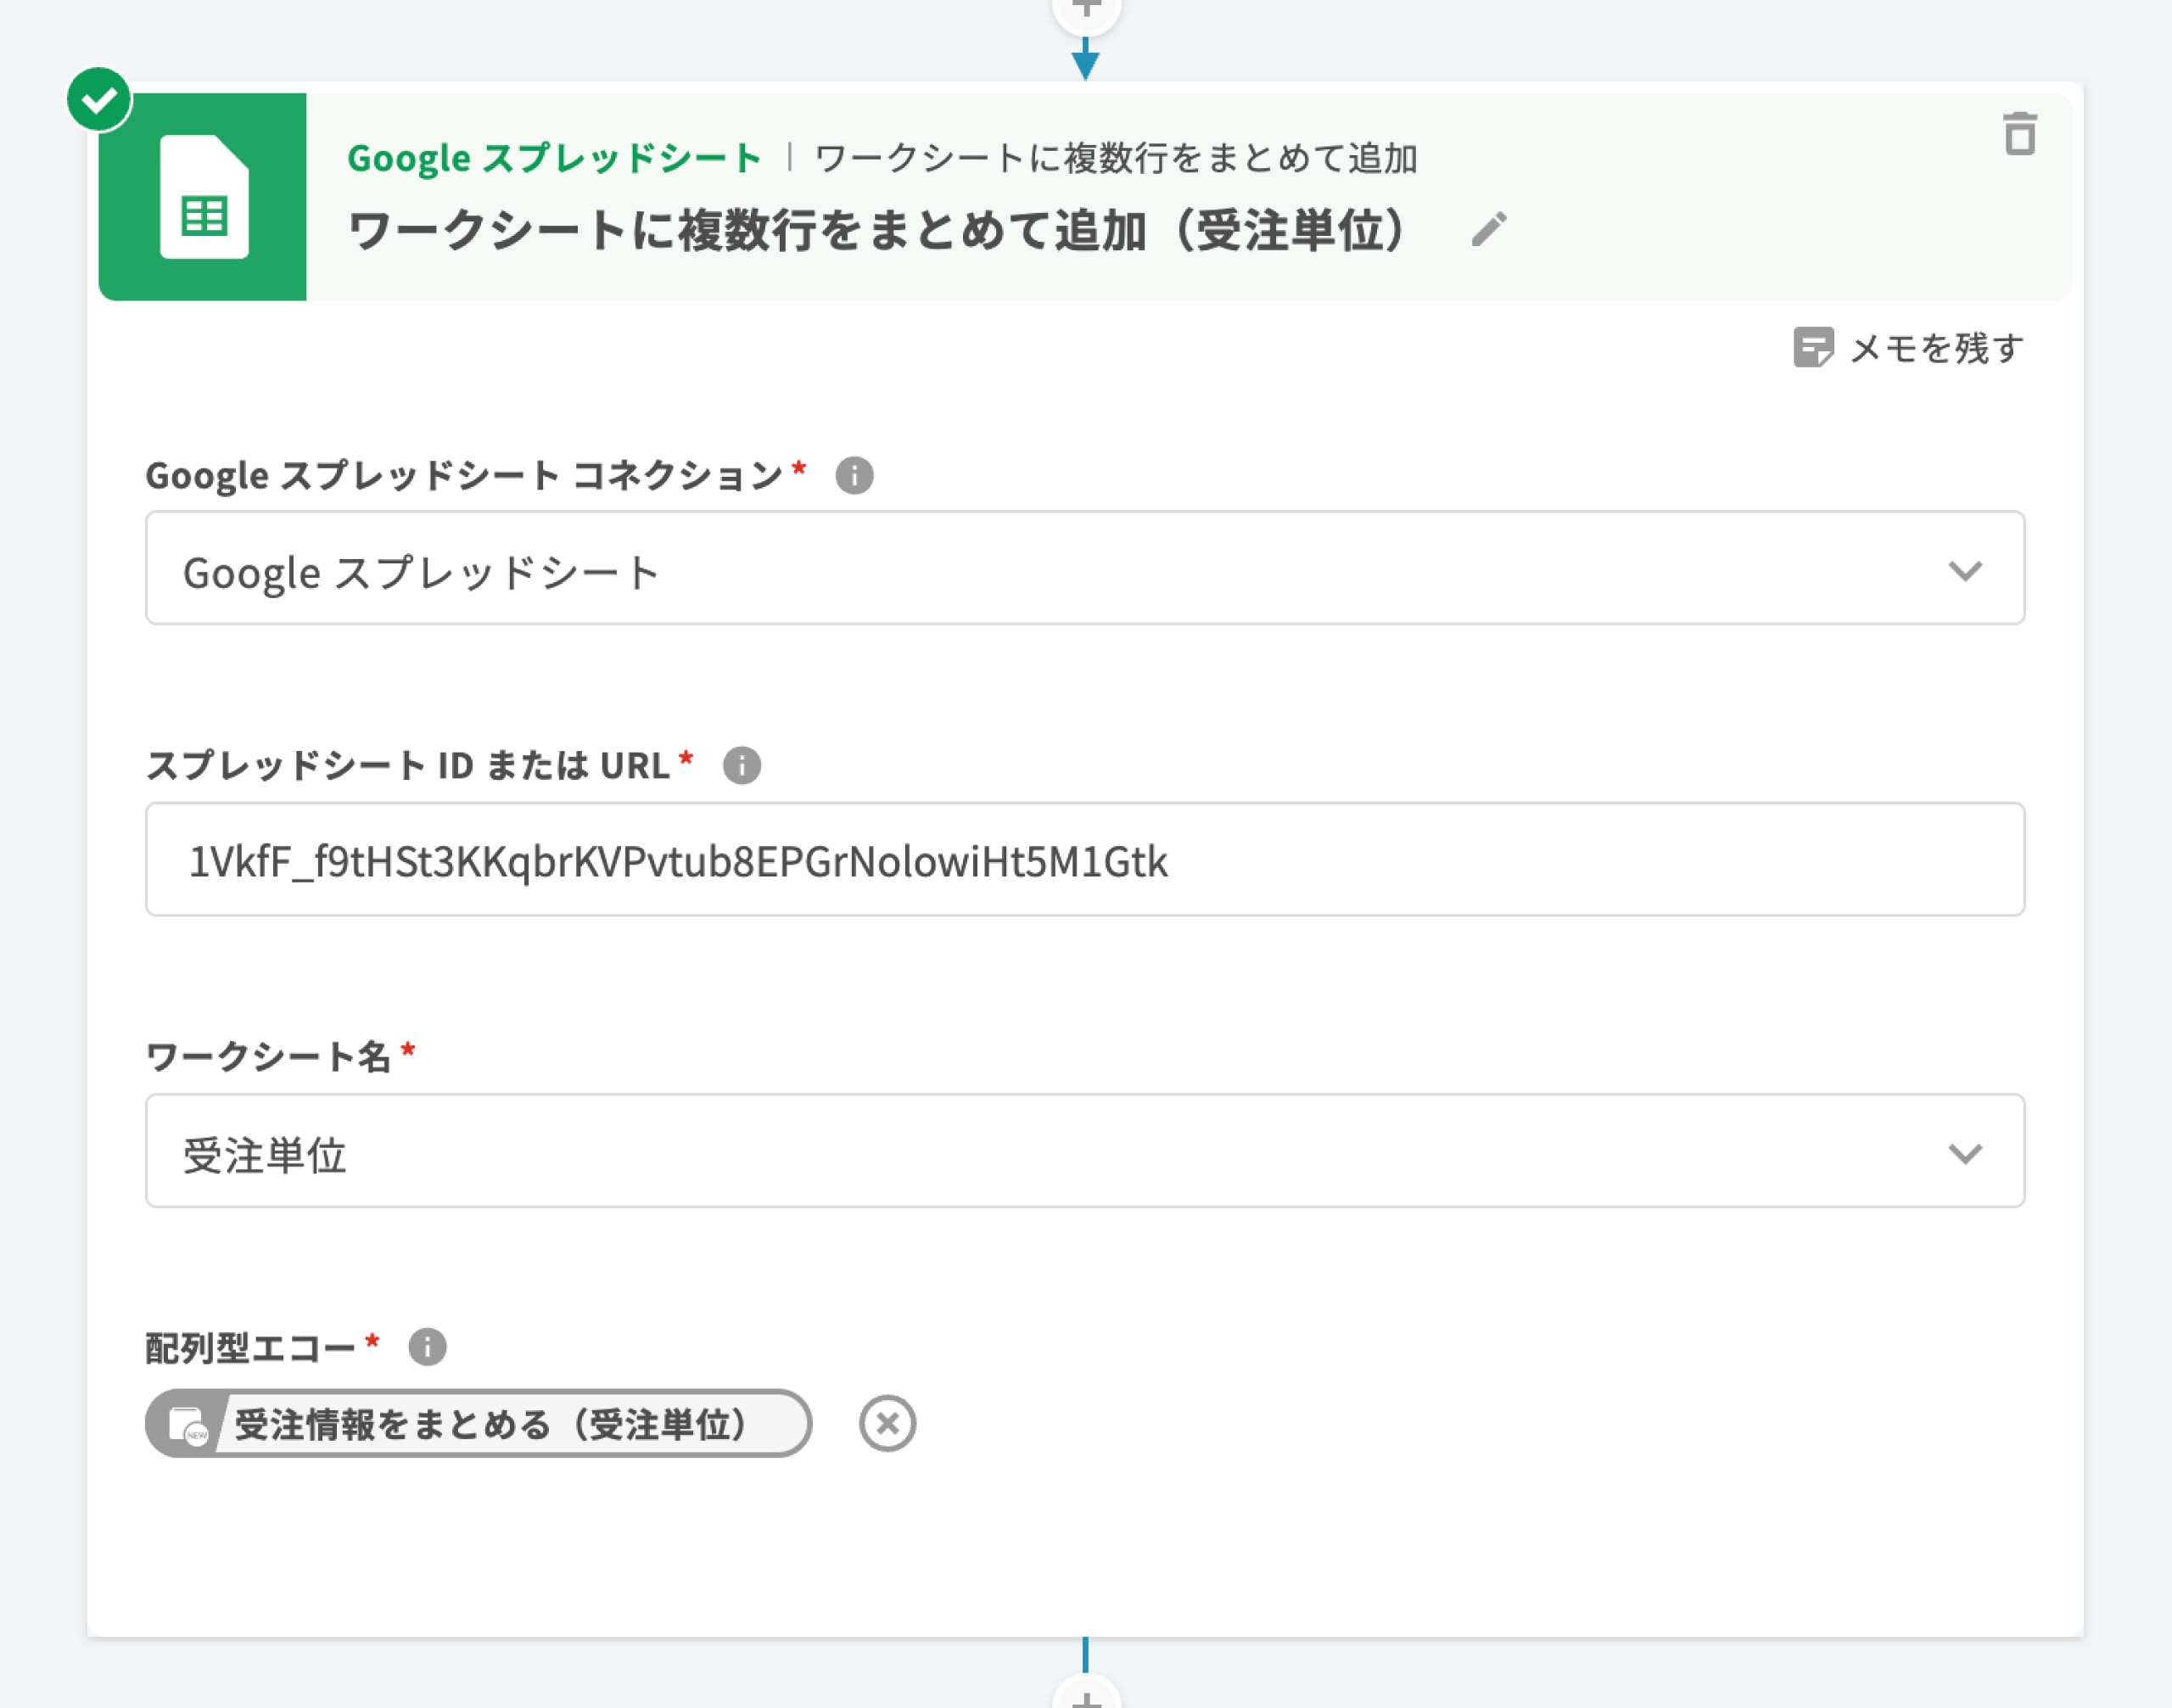Edit step title with pencil icon

tap(1488, 229)
